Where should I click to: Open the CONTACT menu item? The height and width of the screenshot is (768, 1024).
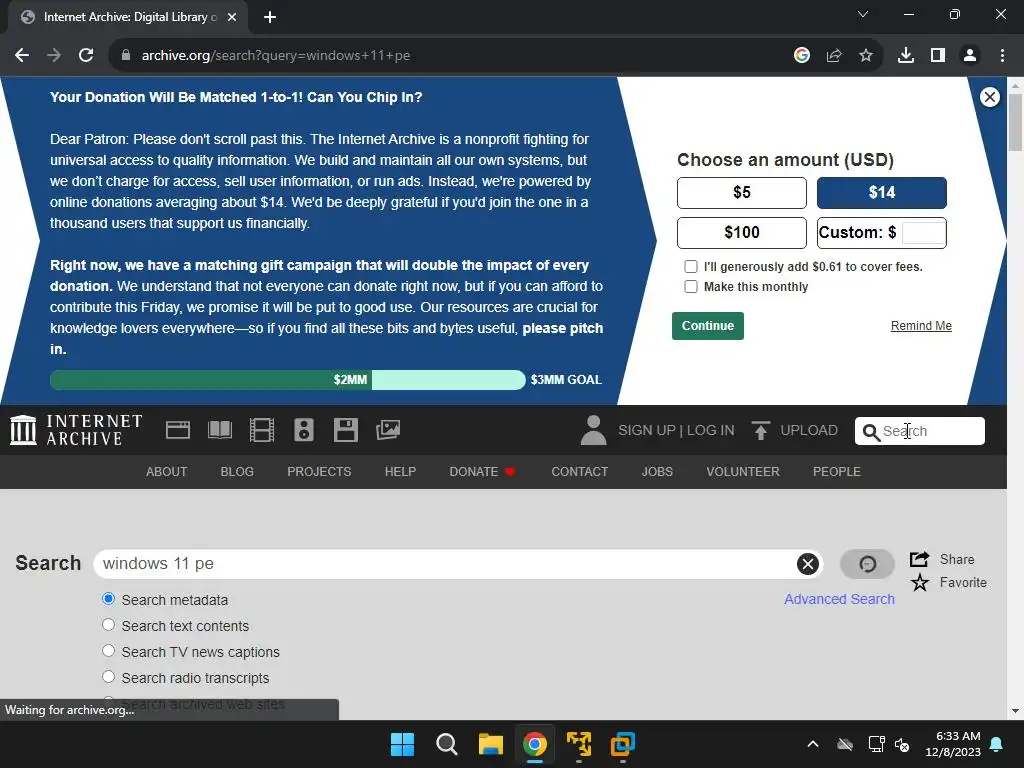tap(579, 472)
